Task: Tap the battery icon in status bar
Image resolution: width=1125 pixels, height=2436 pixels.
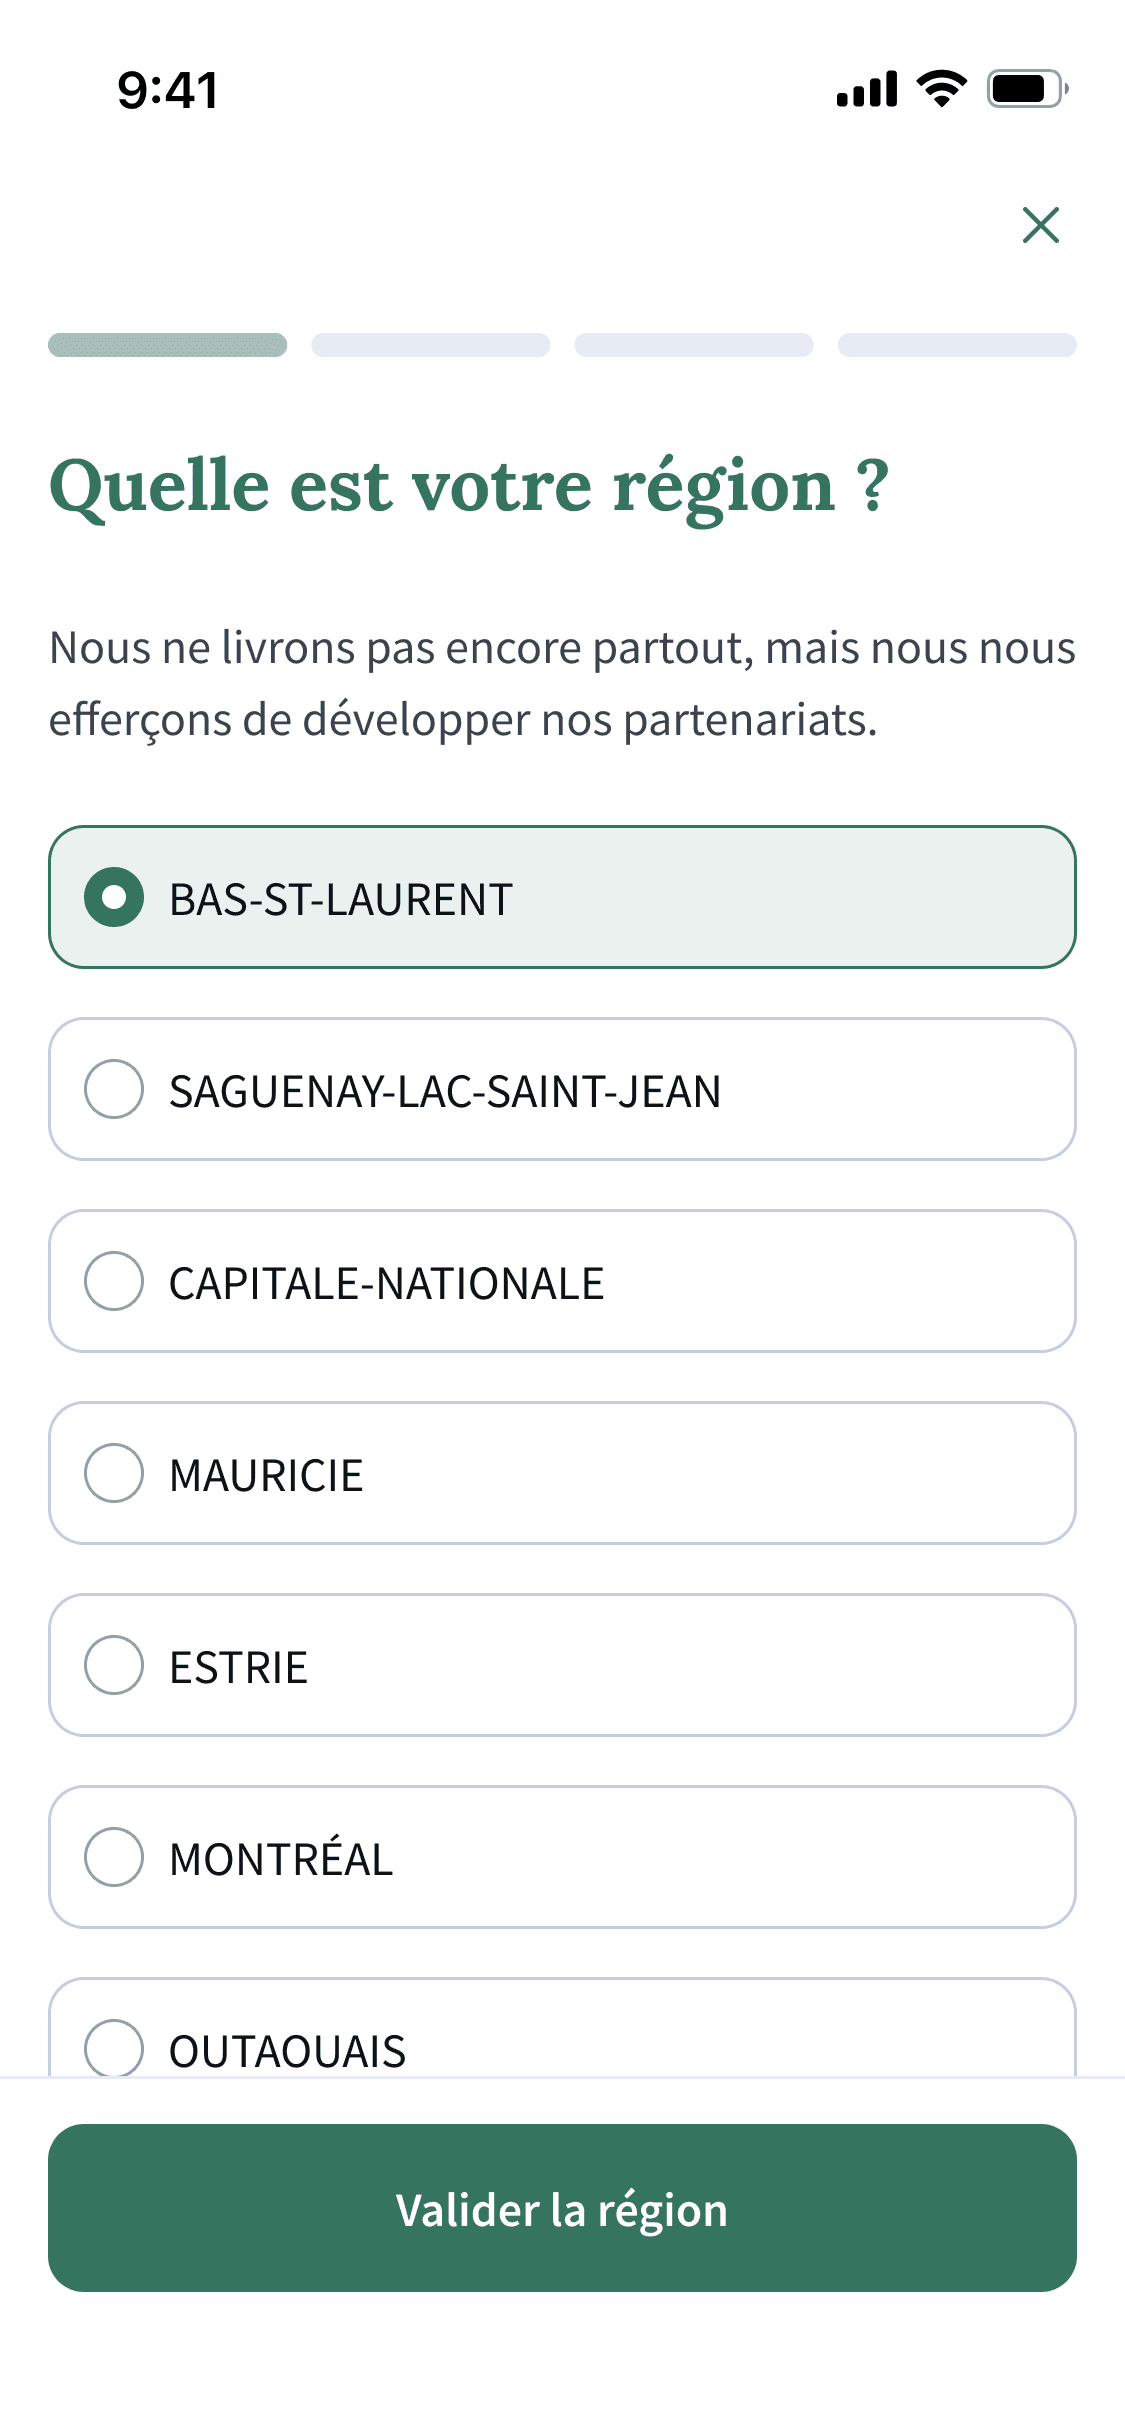Action: pos(1028,89)
